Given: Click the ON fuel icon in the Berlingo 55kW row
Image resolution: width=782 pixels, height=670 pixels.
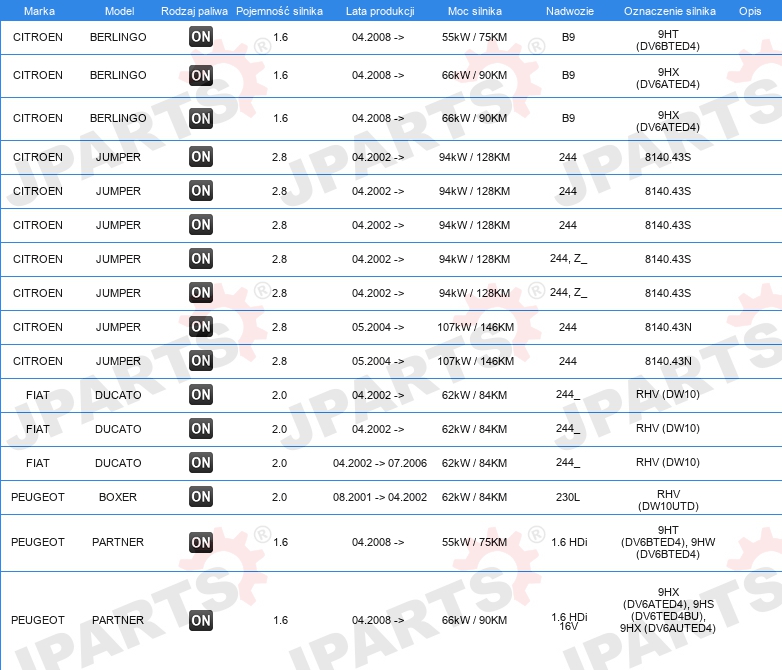Looking at the screenshot, I should click(200, 36).
